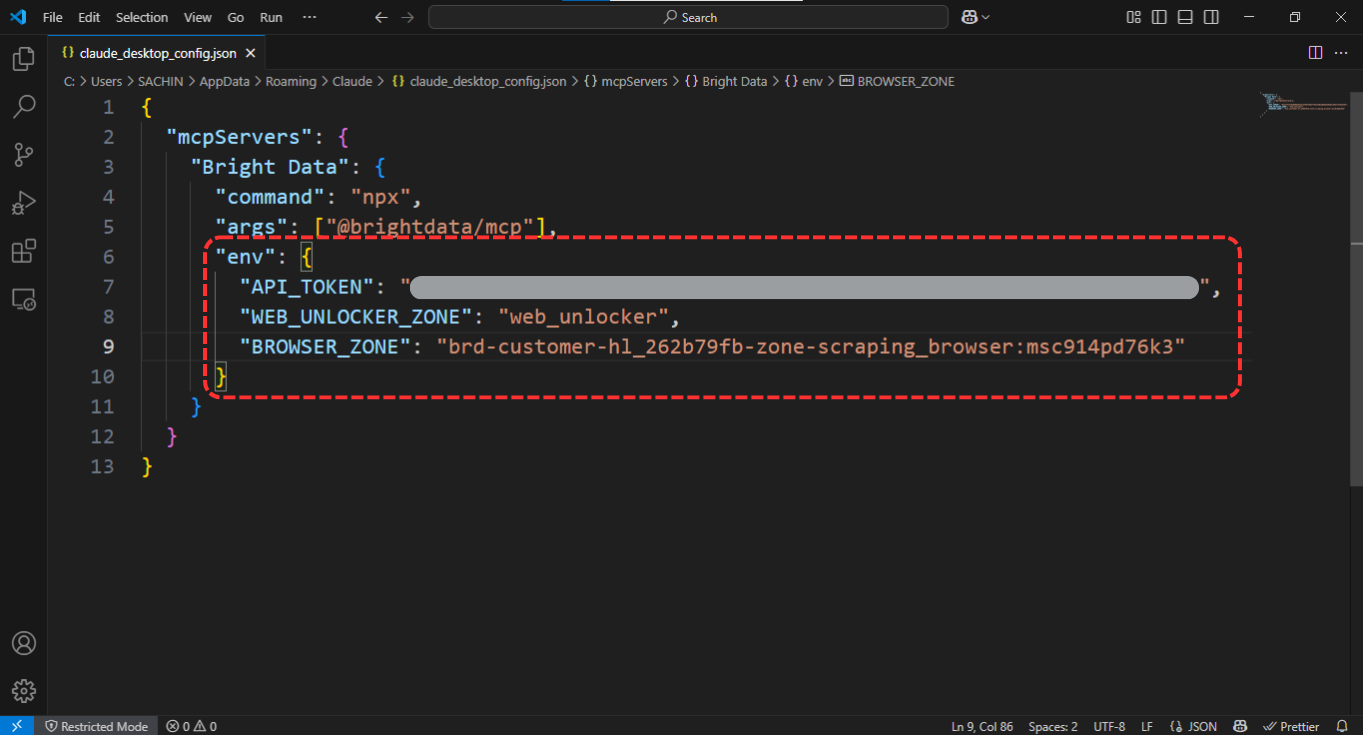
Task: Close the claude_desktop_config.json tab
Action: click(x=250, y=53)
